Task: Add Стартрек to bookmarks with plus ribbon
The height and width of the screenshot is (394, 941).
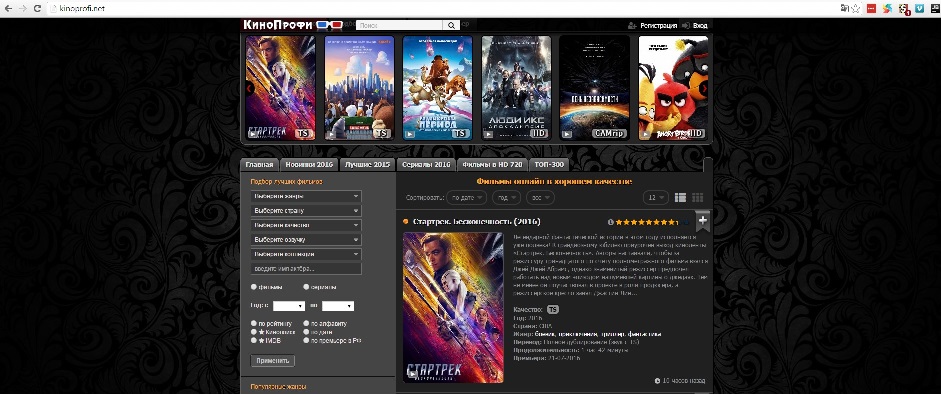Action: click(x=703, y=221)
